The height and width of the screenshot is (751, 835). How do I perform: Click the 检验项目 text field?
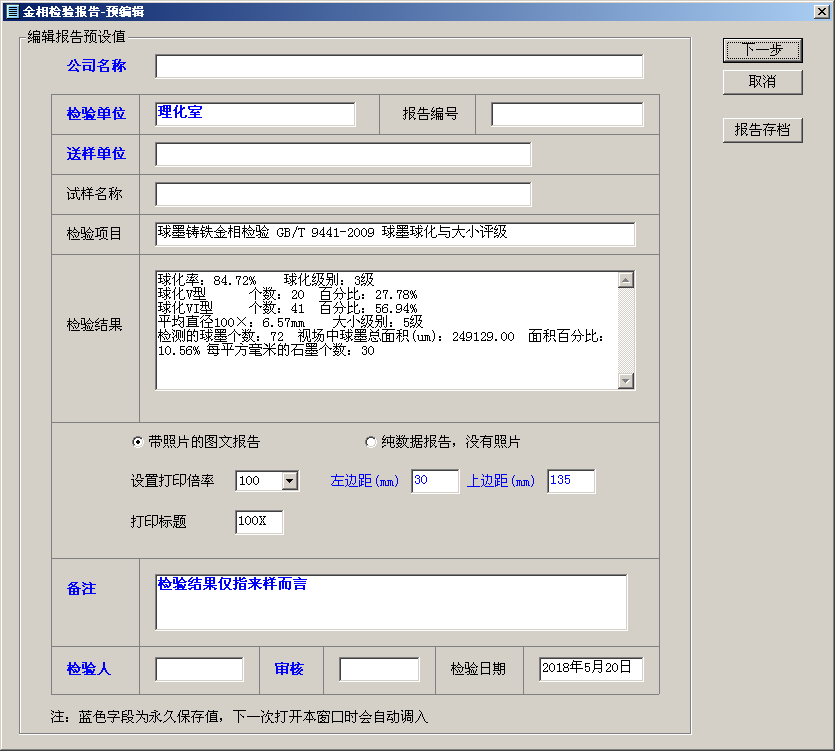395,234
